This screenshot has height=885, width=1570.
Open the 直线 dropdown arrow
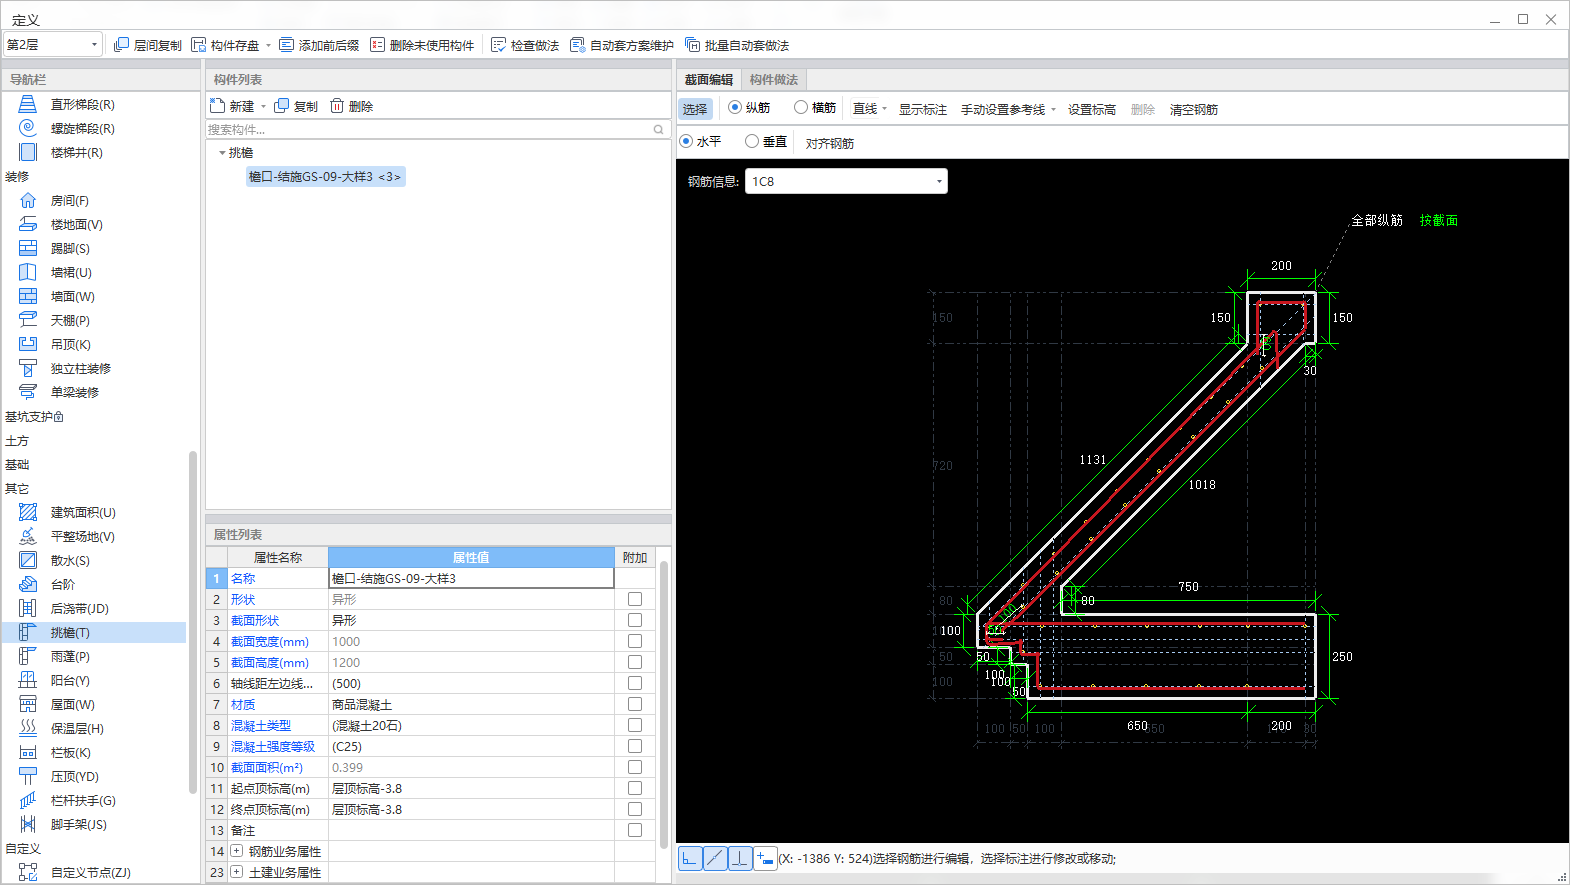pos(885,109)
